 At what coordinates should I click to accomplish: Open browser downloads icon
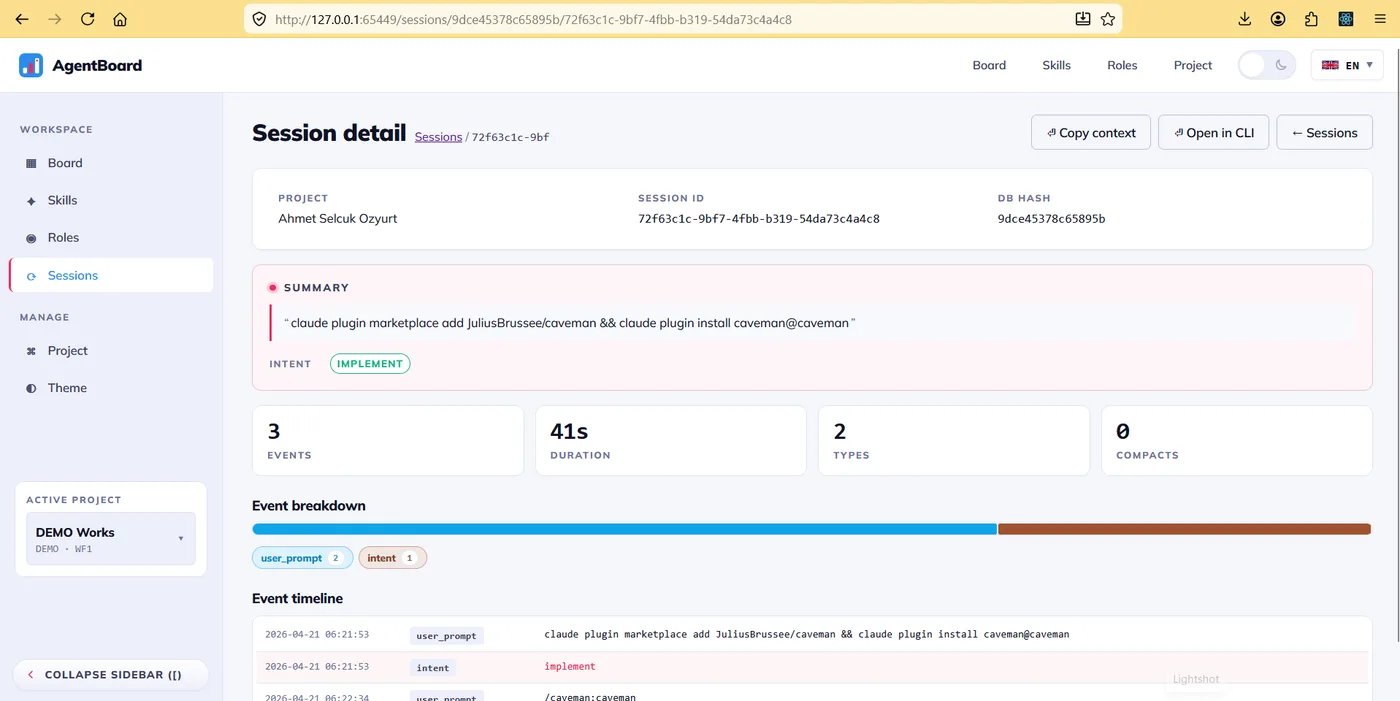(x=1245, y=19)
